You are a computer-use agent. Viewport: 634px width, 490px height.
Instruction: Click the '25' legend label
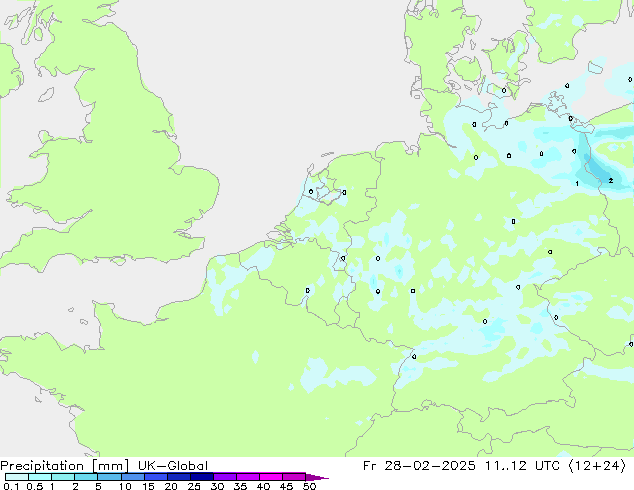194,486
